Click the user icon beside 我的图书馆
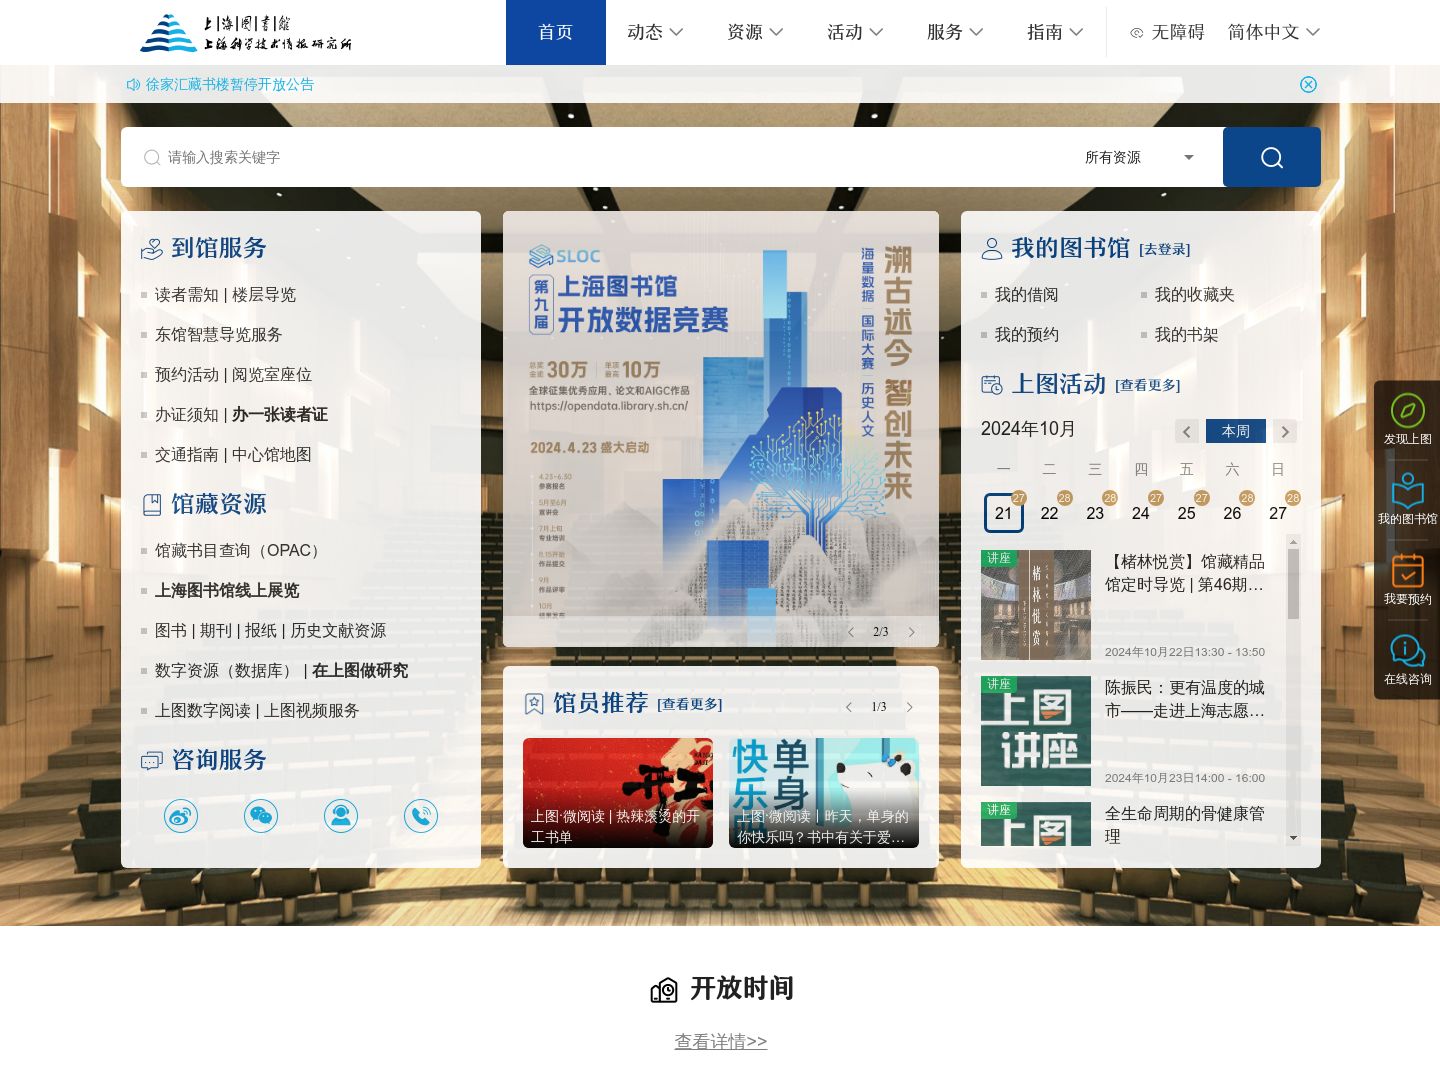Viewport: 1440px width, 1080px height. [992, 249]
